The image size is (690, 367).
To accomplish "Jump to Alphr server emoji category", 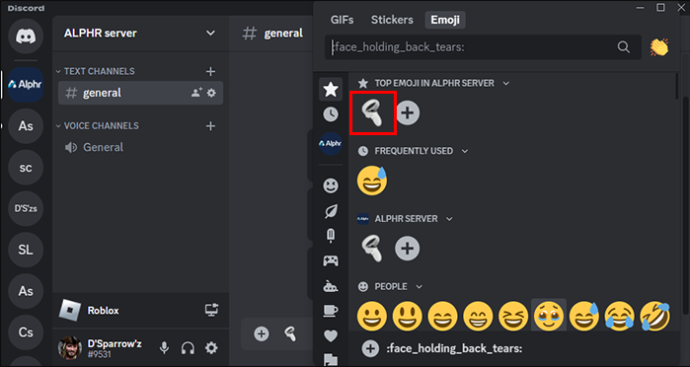I will click(x=330, y=143).
